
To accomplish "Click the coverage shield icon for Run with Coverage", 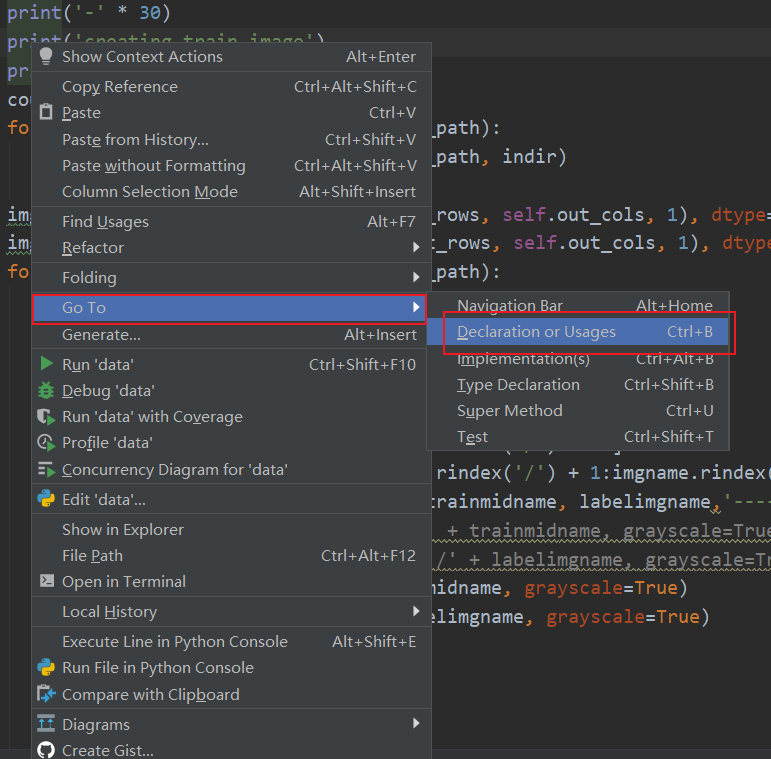I will pyautogui.click(x=46, y=417).
